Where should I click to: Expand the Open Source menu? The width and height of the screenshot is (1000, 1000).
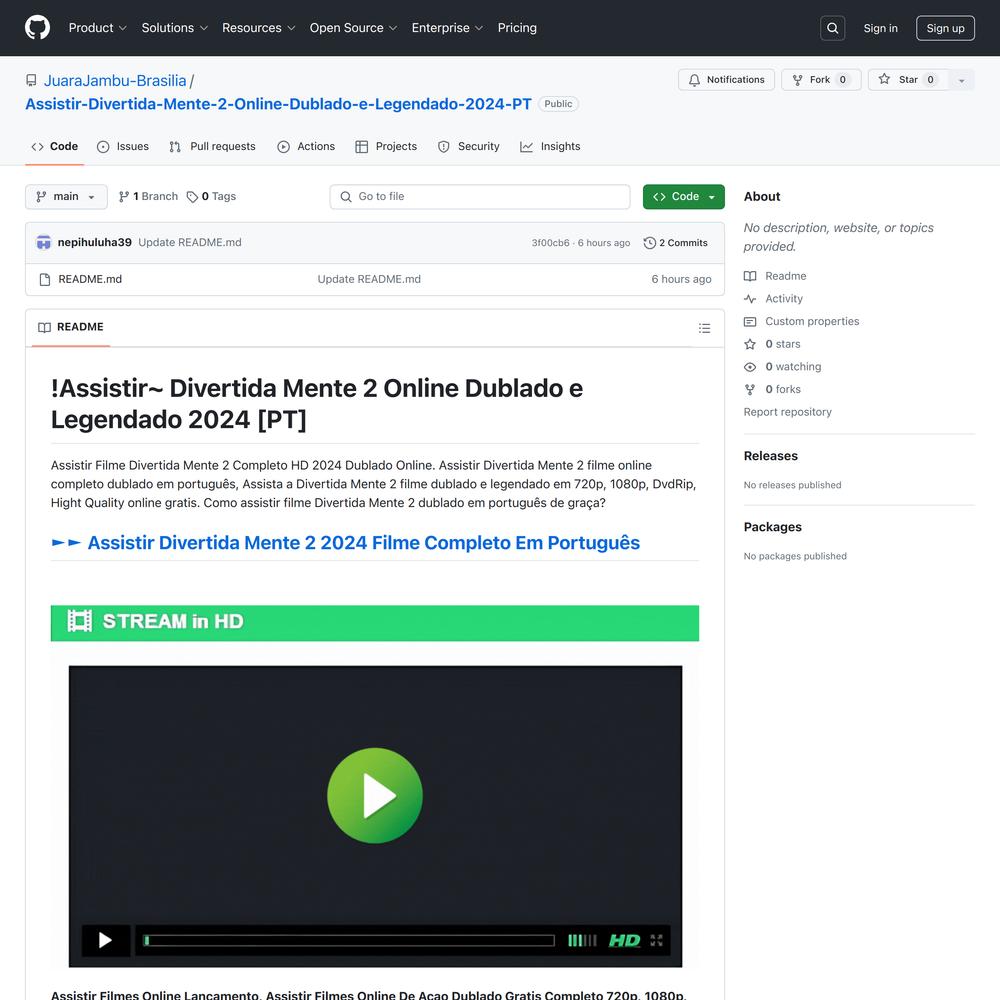pyautogui.click(x=353, y=28)
